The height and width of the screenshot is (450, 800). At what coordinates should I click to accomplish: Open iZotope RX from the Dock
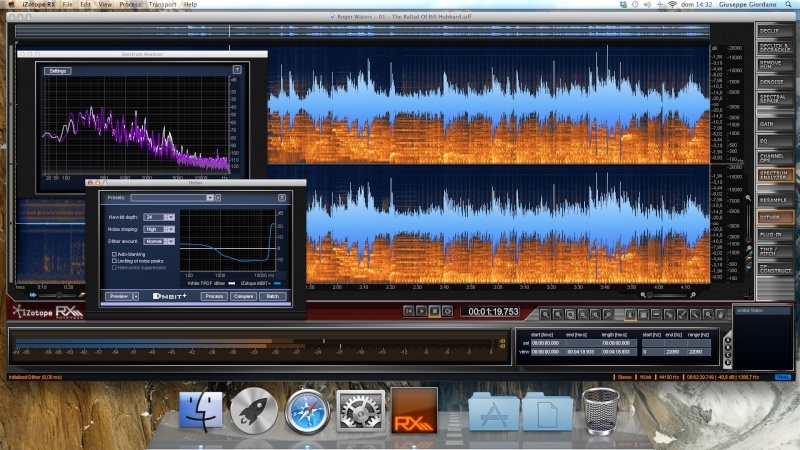click(414, 411)
